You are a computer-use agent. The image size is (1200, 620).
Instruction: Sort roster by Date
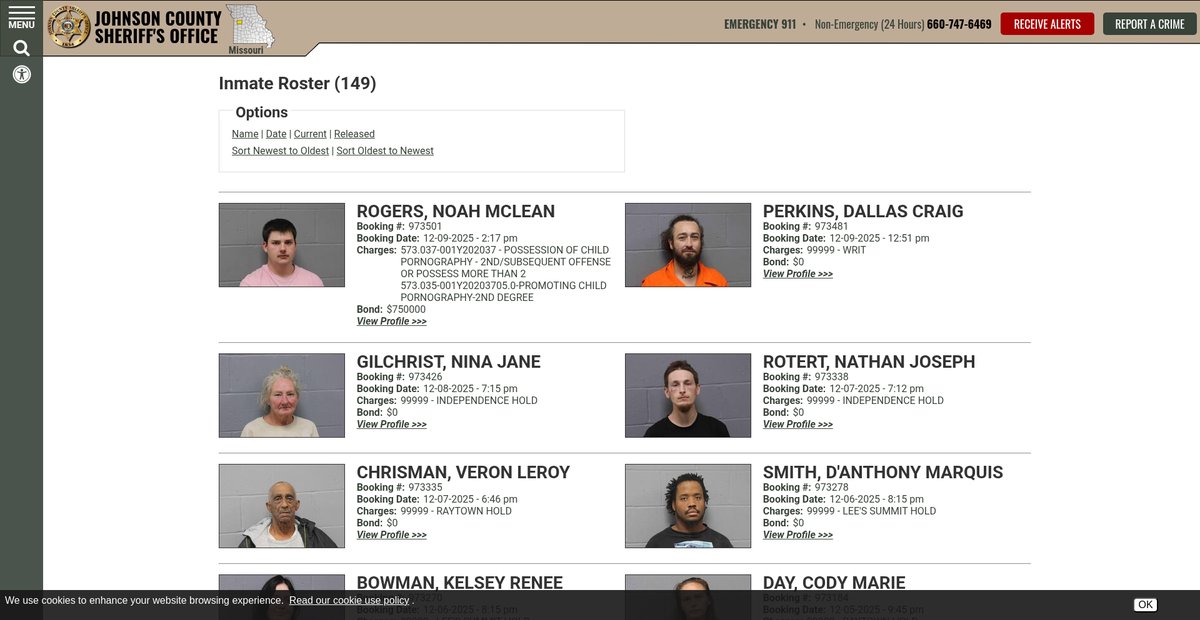point(276,134)
